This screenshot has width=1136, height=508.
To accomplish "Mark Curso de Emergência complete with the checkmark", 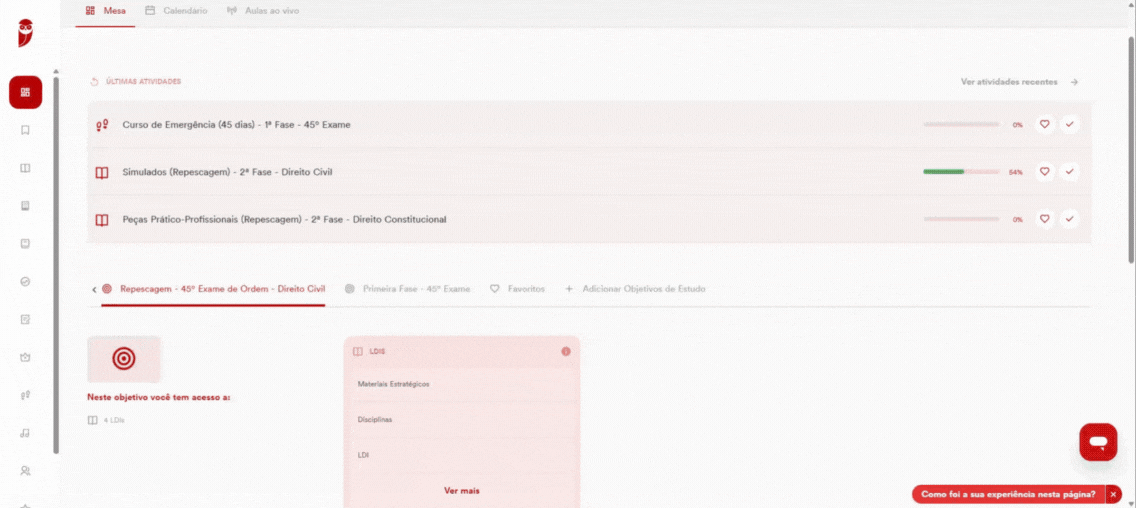I will click(x=1069, y=125).
